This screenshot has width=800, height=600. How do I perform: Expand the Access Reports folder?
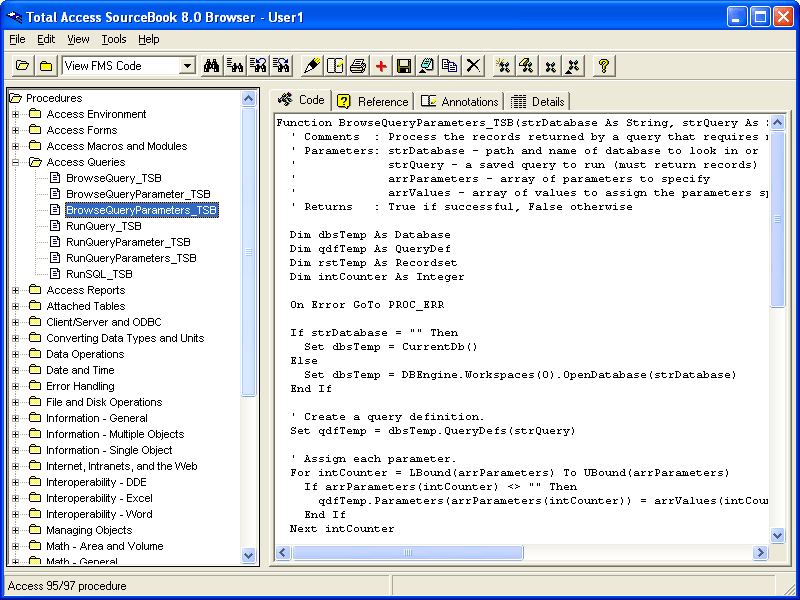tap(15, 290)
